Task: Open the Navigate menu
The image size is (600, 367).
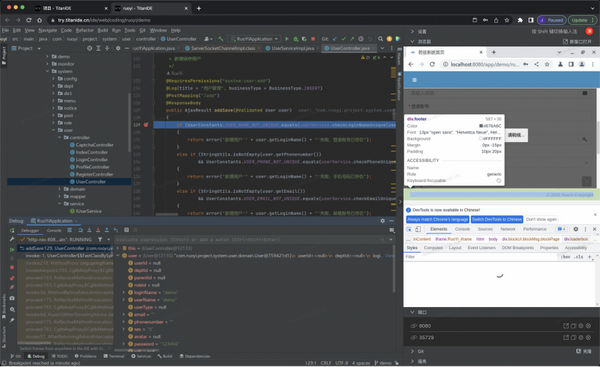Action: point(47,30)
